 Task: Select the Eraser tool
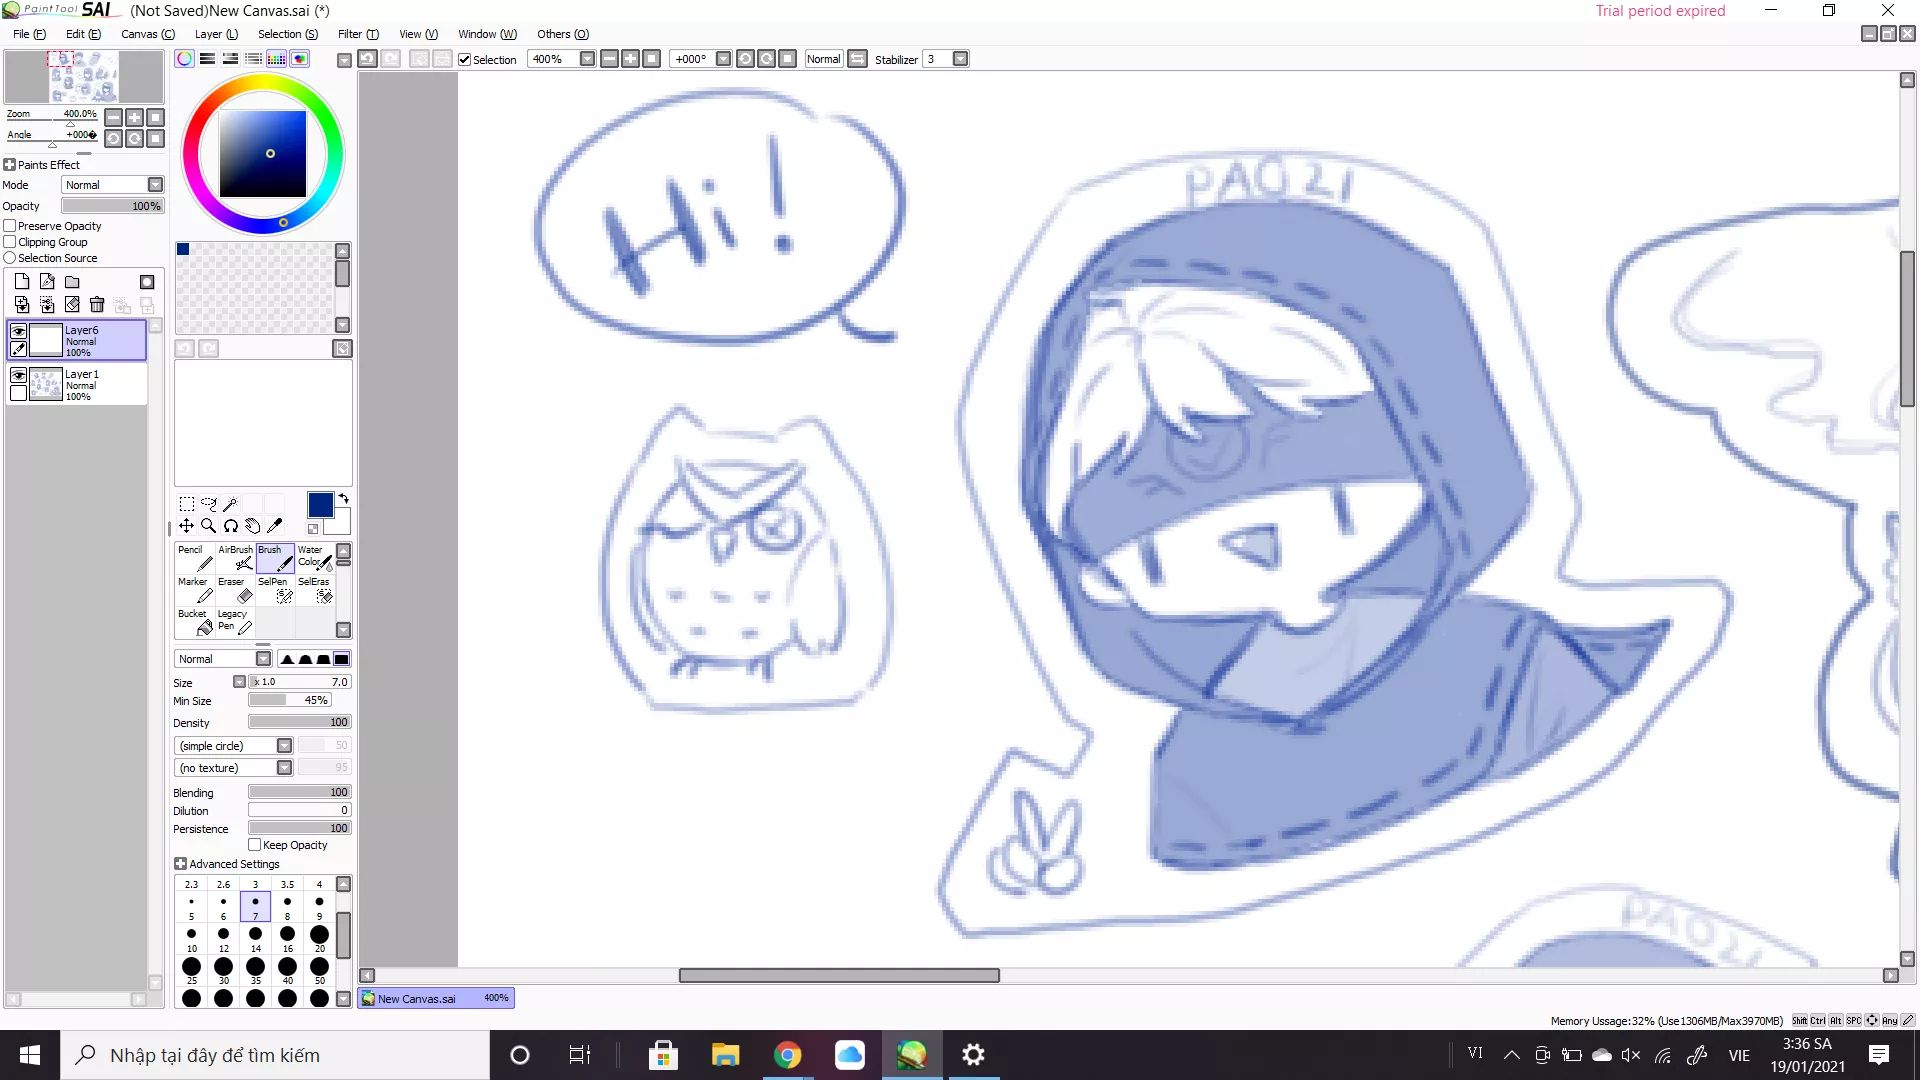pos(234,590)
